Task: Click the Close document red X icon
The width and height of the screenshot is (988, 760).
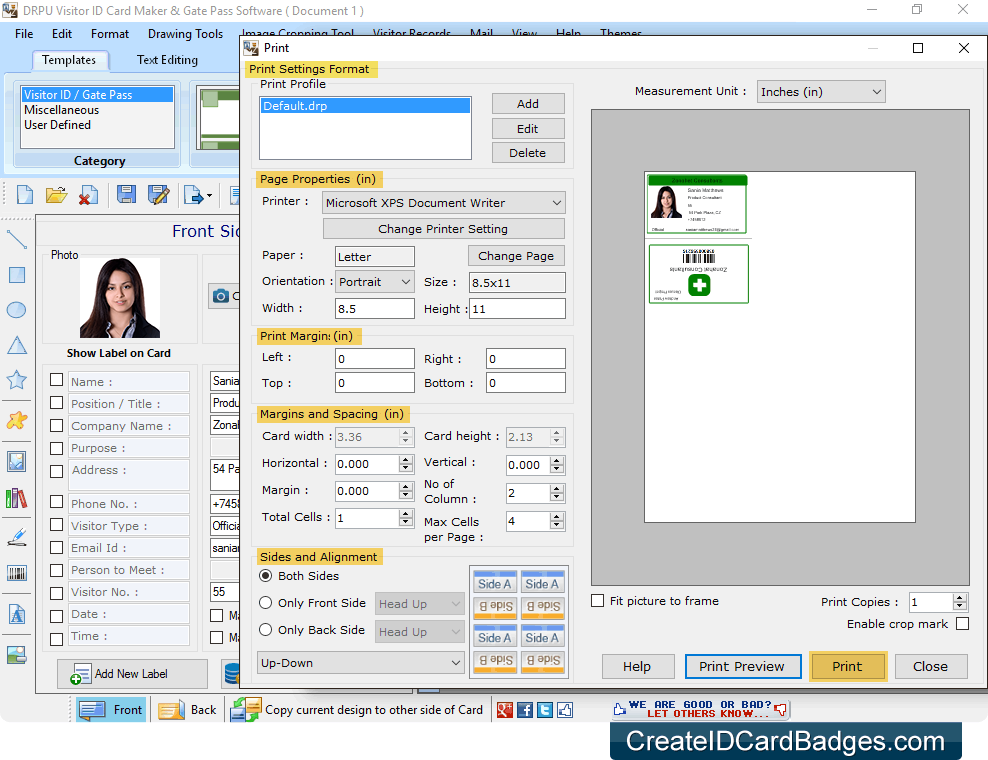Action: pos(88,195)
